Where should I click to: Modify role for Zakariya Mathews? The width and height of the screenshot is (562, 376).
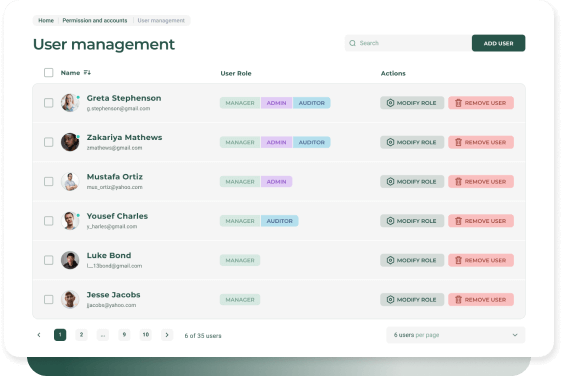tap(412, 142)
